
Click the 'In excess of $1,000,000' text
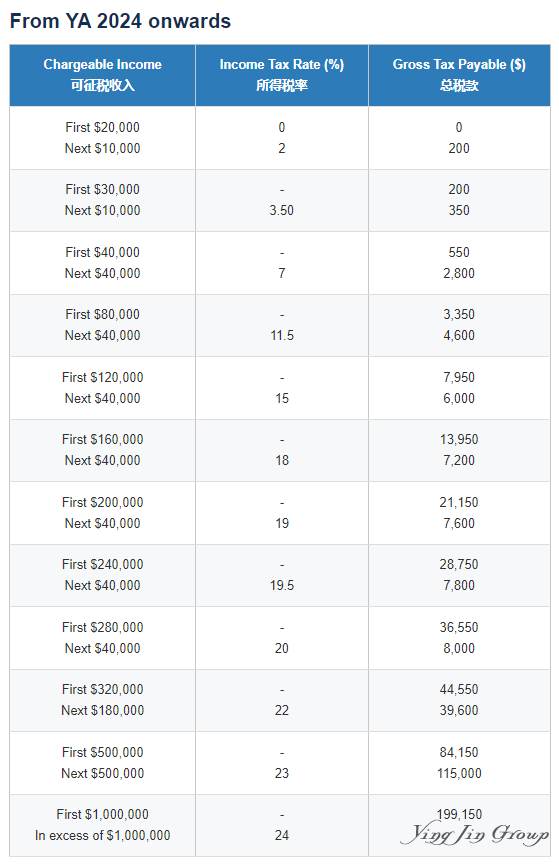click(x=103, y=836)
